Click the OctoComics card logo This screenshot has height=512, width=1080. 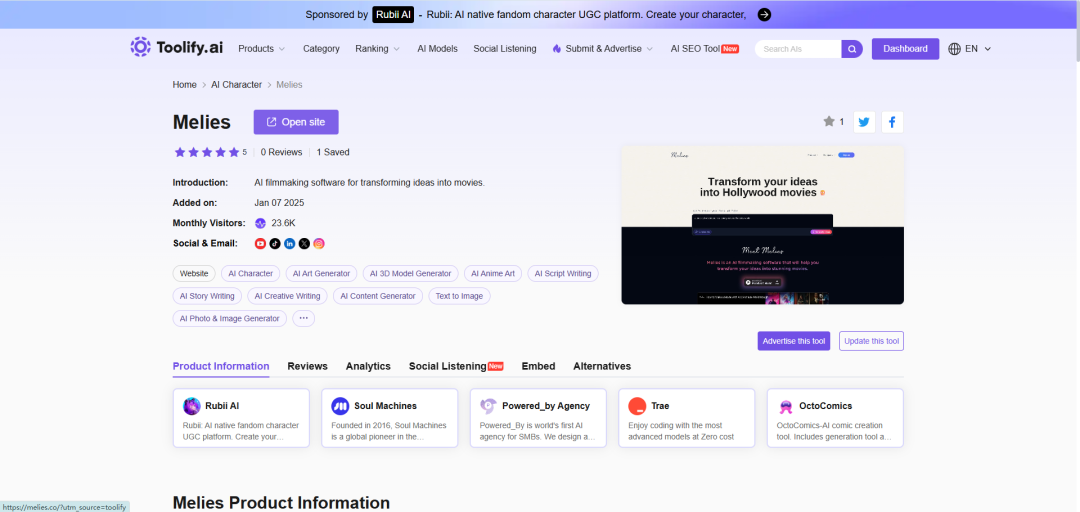pos(785,406)
